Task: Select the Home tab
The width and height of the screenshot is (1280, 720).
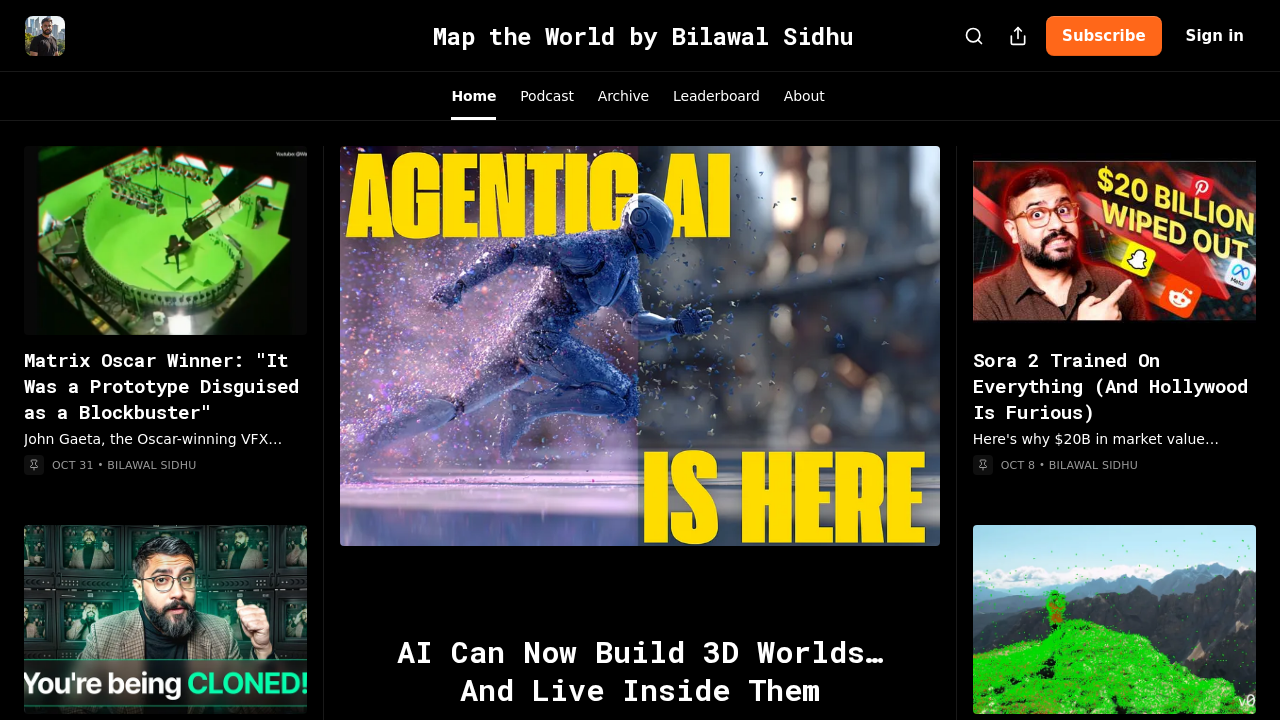Action: pyautogui.click(x=473, y=95)
